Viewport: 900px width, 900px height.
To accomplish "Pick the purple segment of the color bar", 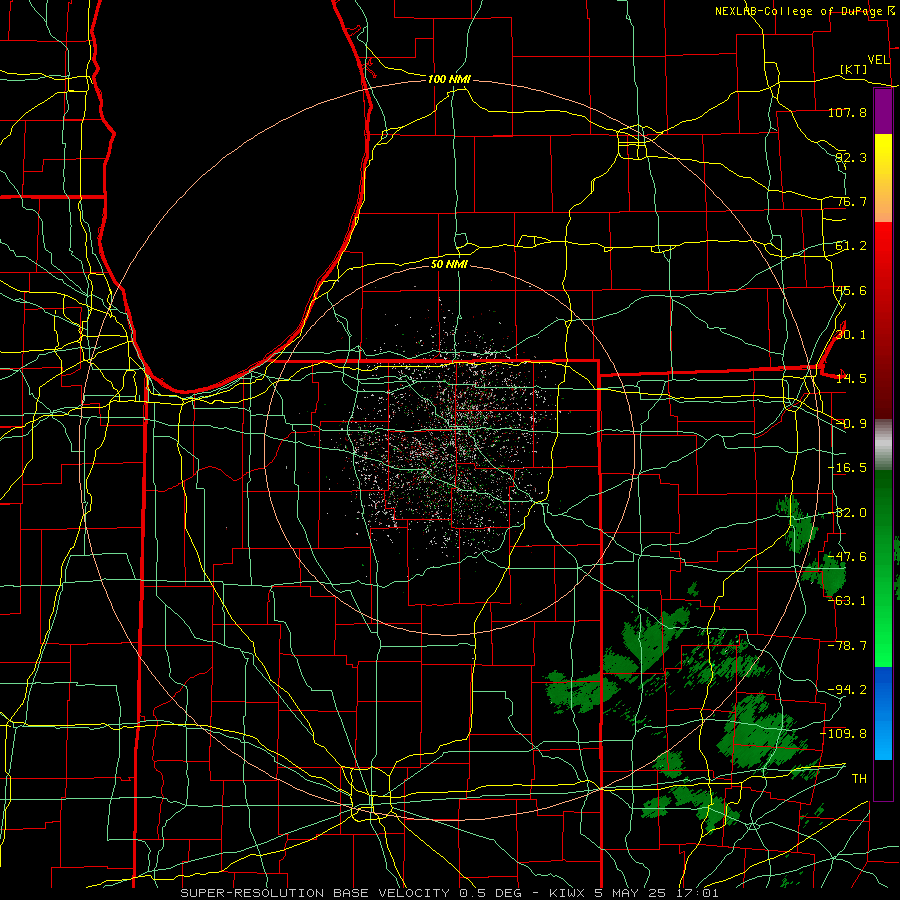I will 883,112.
